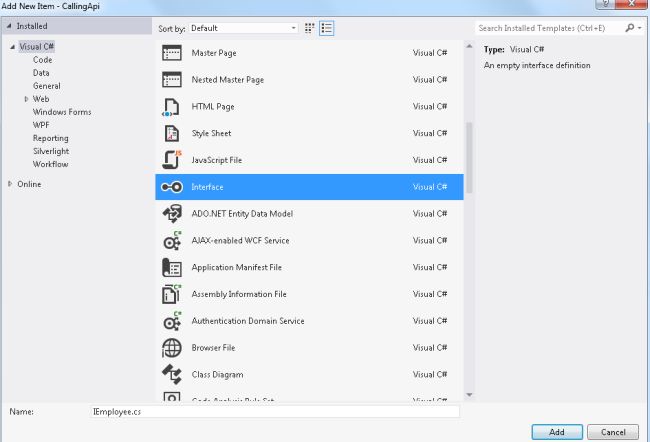Select the Workflow category
Screen dimensions: 650x442
tap(51, 164)
